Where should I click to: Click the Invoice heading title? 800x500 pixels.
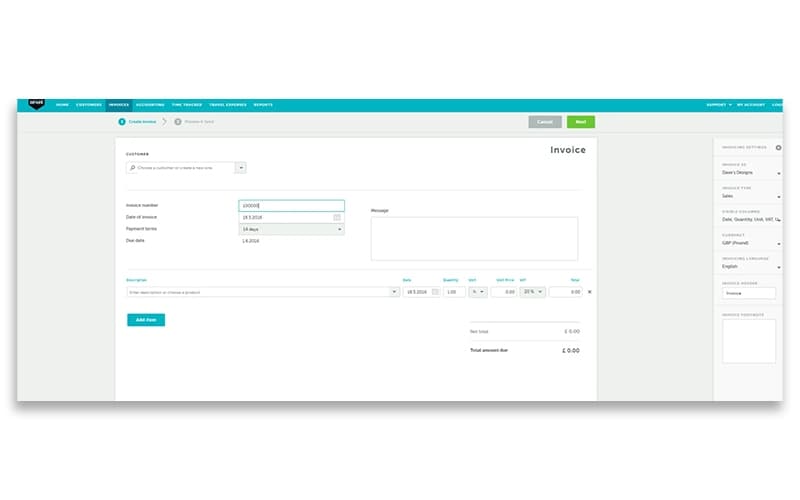click(568, 150)
